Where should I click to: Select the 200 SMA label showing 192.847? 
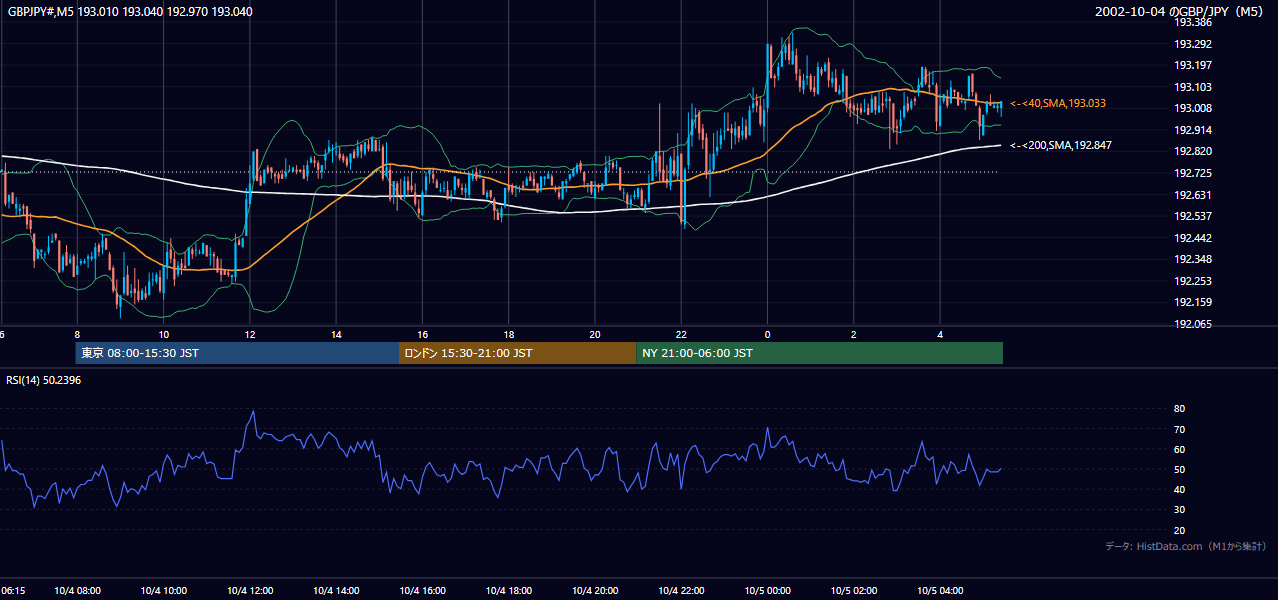pos(1061,145)
